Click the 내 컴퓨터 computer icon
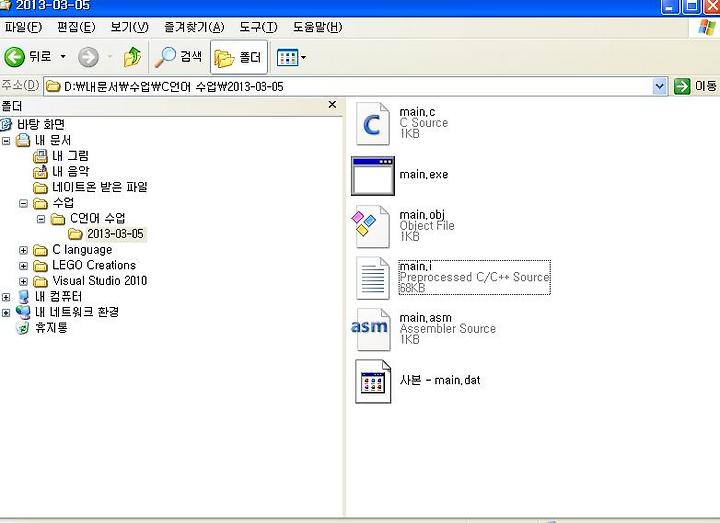 click(23, 297)
